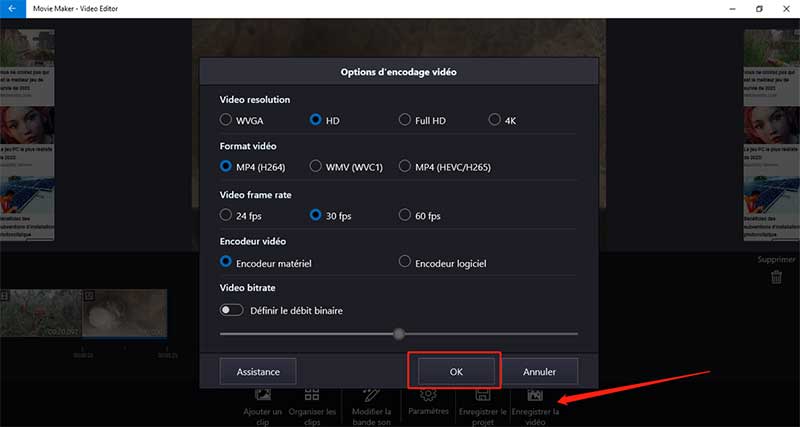Choose Full HD resolution option
Viewport: 800px width, 427px height.
tap(405, 120)
